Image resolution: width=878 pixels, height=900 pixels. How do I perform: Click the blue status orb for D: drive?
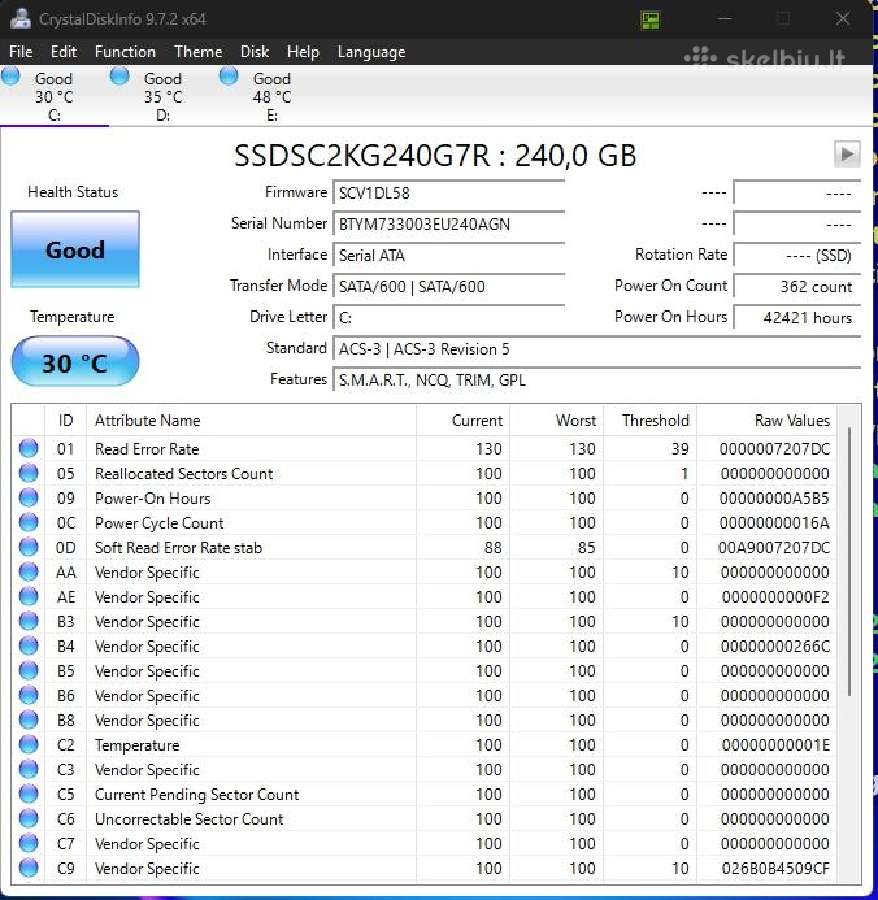(x=119, y=76)
